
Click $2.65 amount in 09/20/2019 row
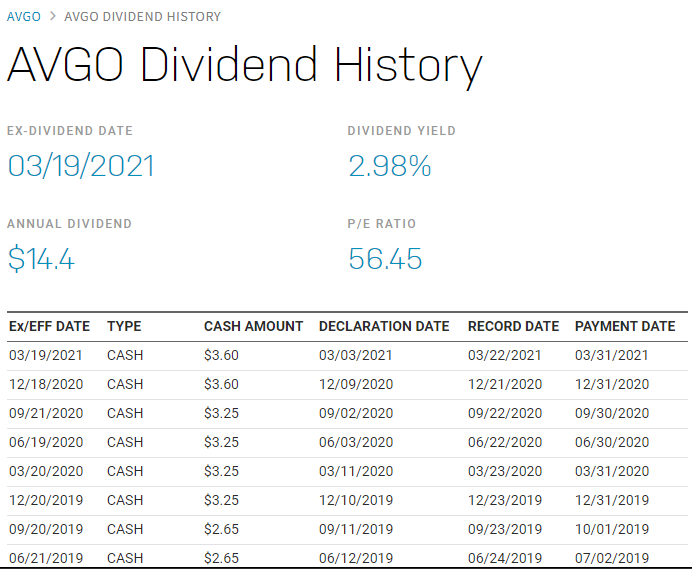221,529
